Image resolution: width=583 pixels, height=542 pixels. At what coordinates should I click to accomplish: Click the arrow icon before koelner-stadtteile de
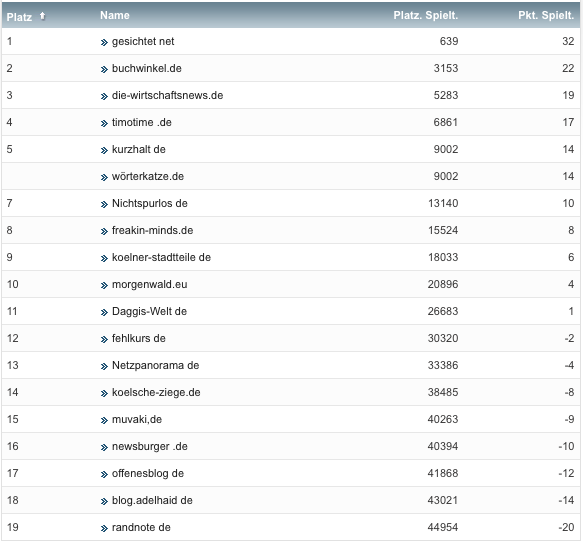coord(104,258)
